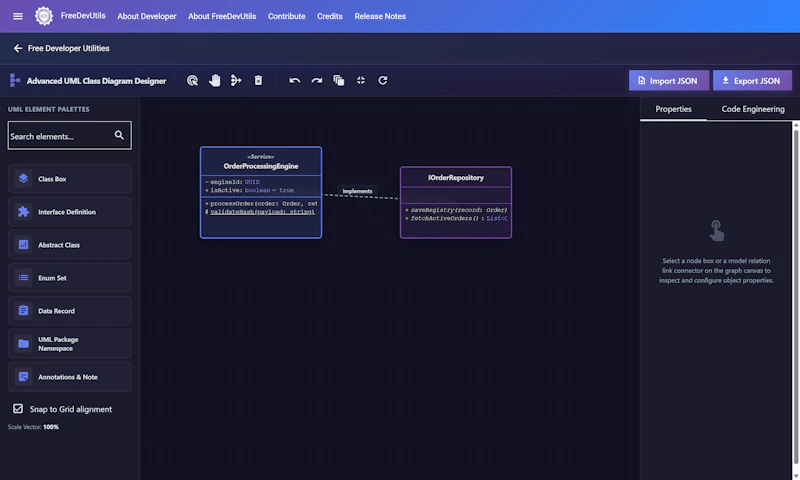Click the Interface Definition puzzle icon
Image resolution: width=800 pixels, height=480 pixels.
point(23,212)
